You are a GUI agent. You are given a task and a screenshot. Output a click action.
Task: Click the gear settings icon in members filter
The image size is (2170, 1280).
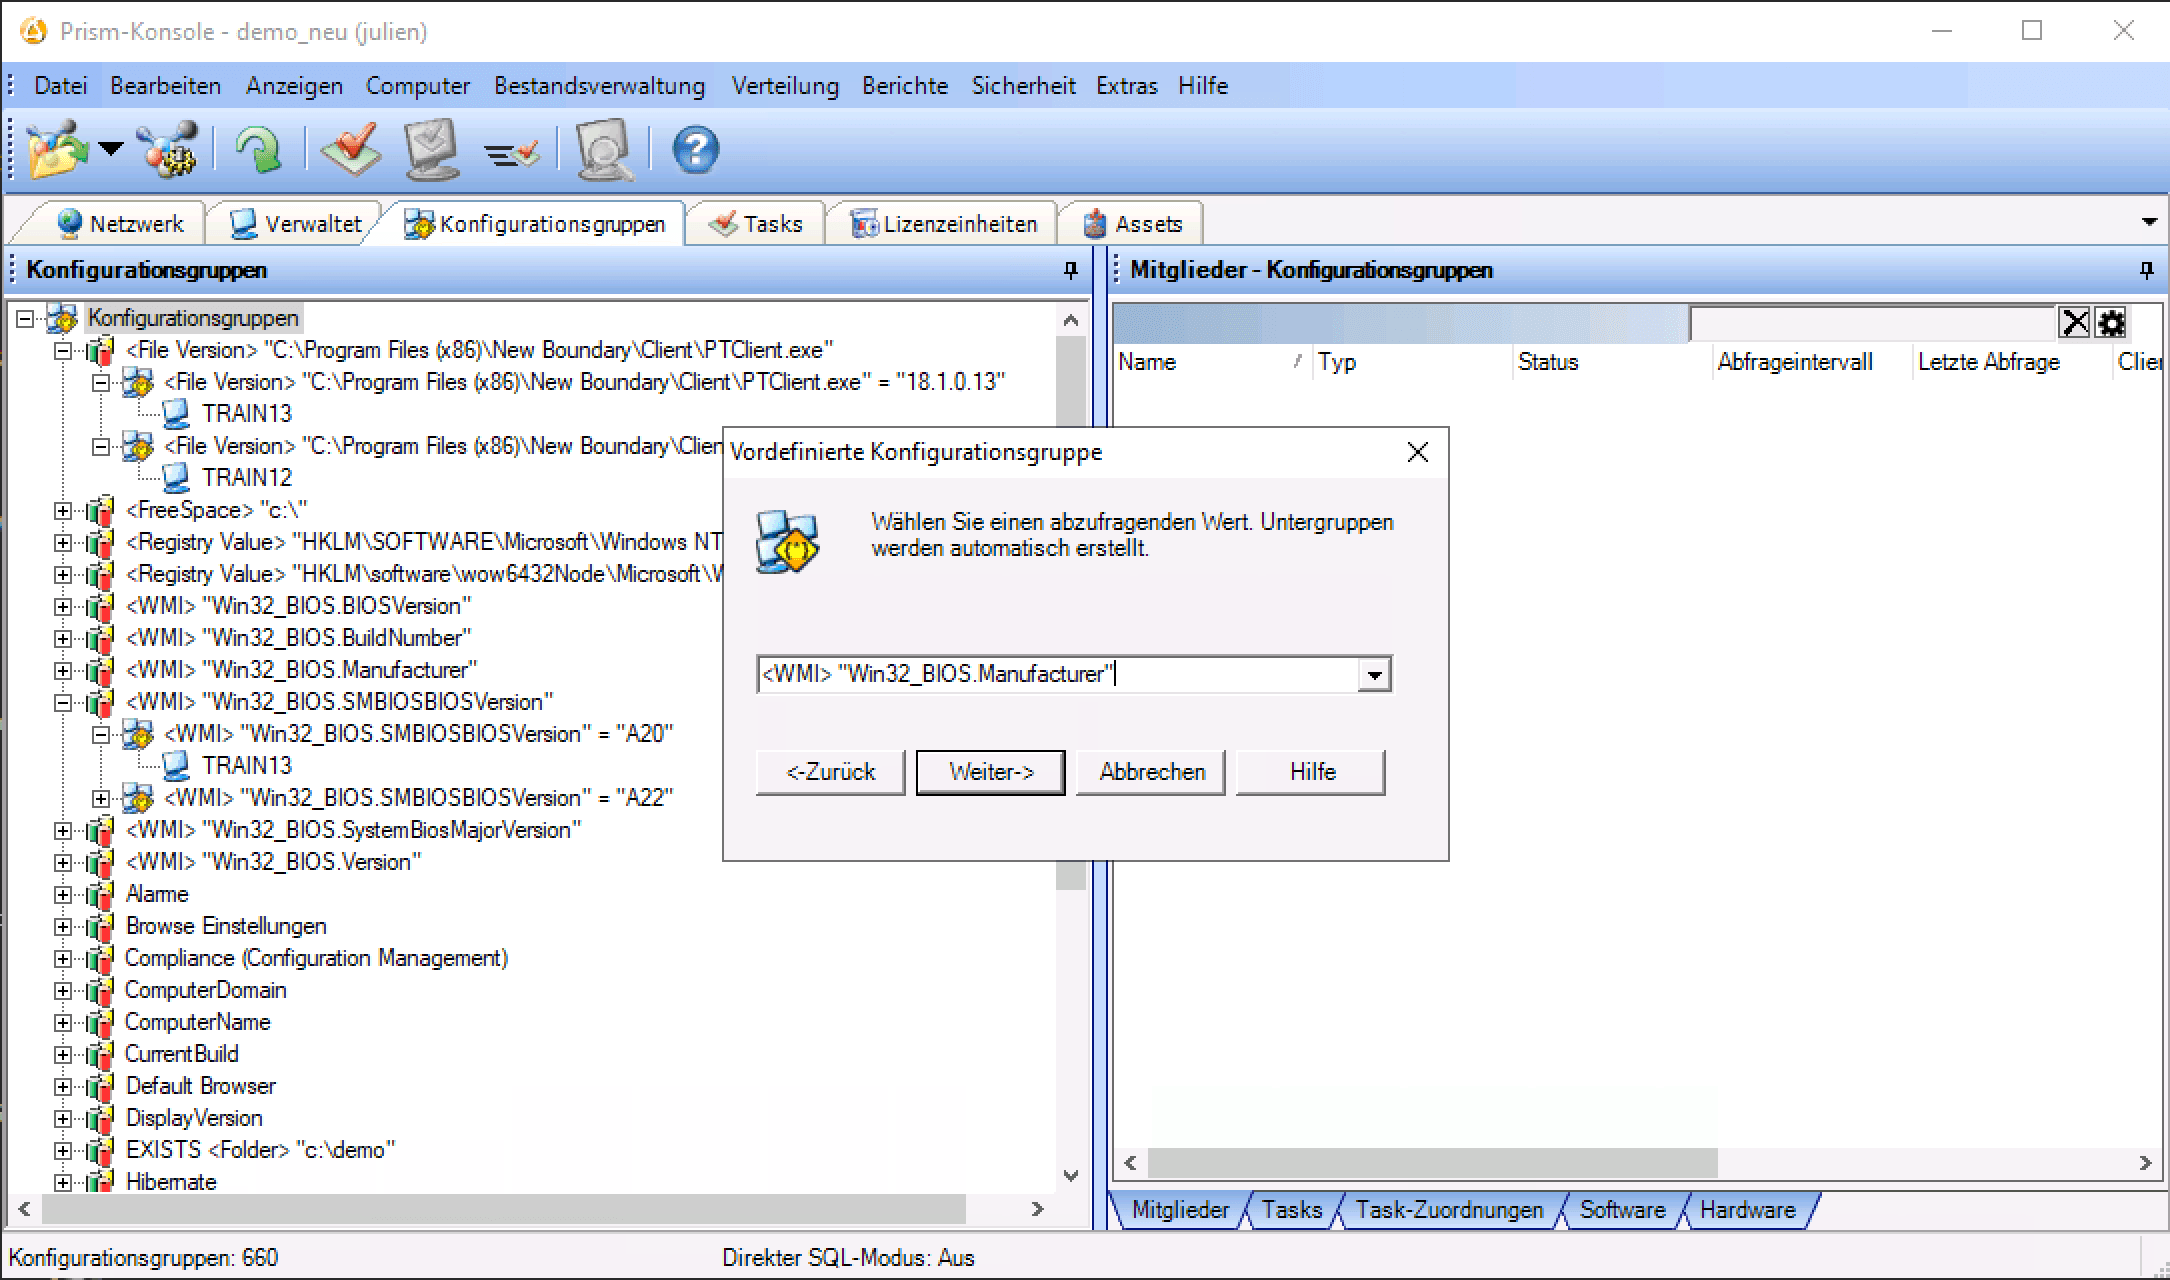point(2111,323)
